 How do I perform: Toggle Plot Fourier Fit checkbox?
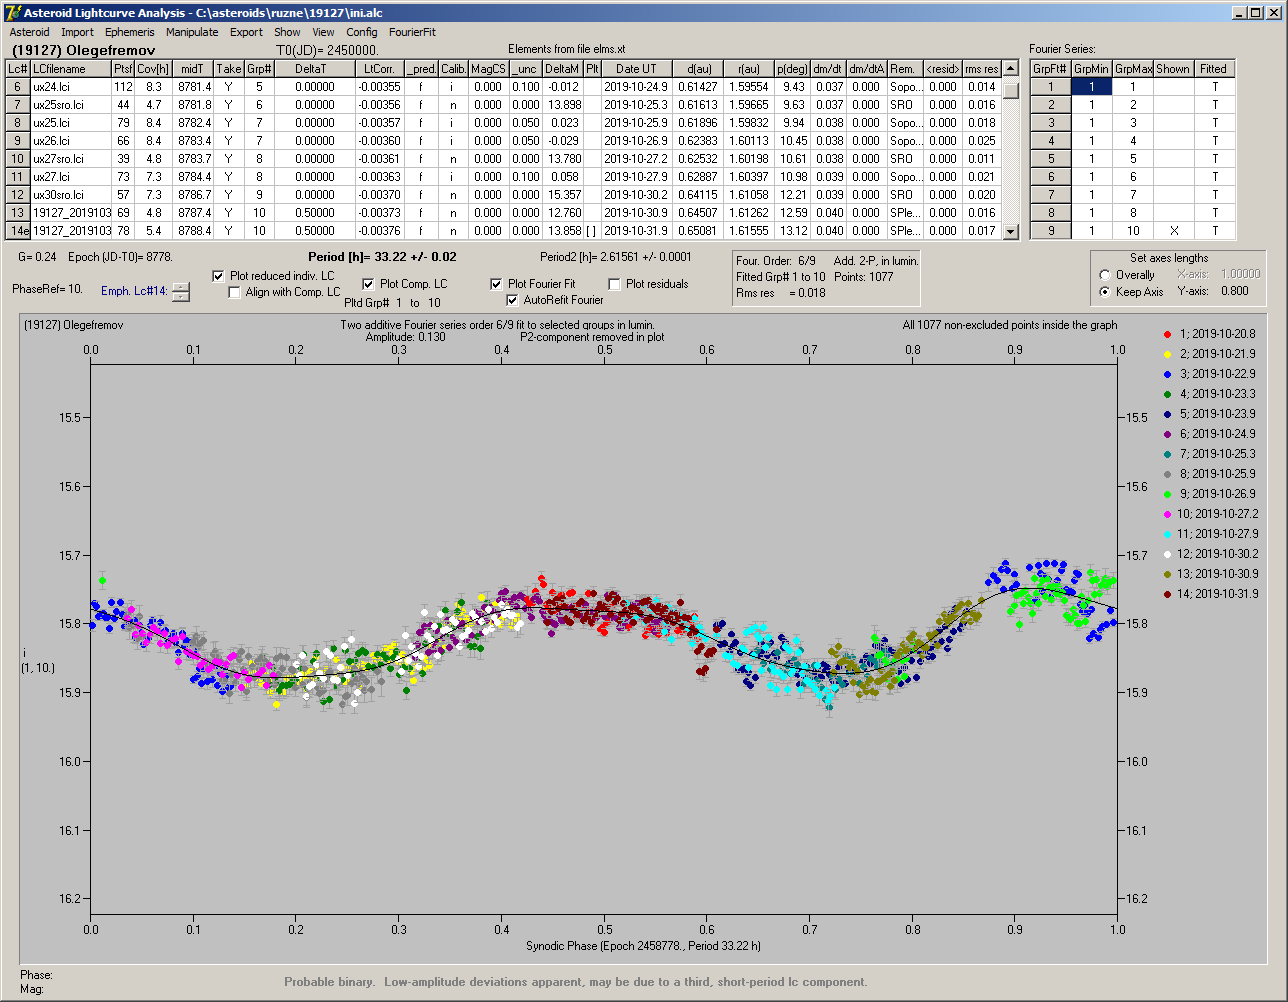[496, 284]
